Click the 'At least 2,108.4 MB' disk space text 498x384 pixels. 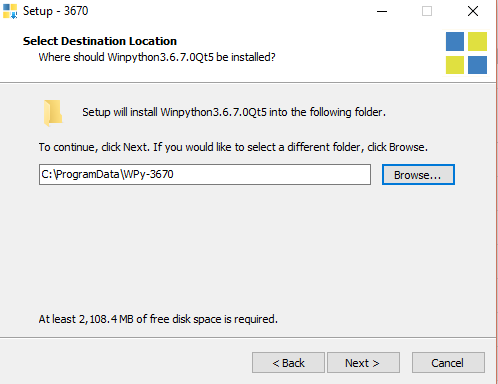click(x=158, y=319)
